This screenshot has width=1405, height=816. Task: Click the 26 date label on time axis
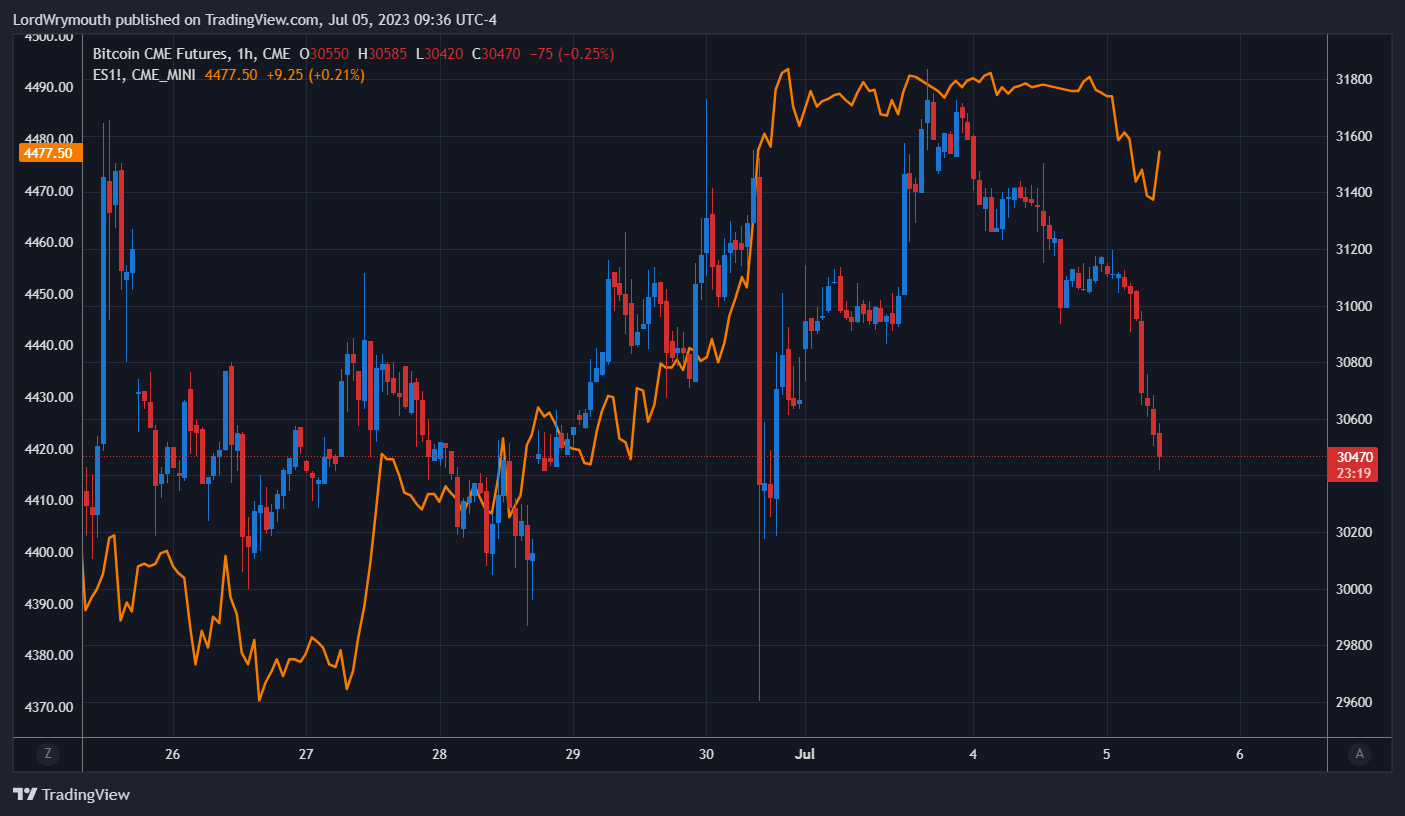[172, 754]
